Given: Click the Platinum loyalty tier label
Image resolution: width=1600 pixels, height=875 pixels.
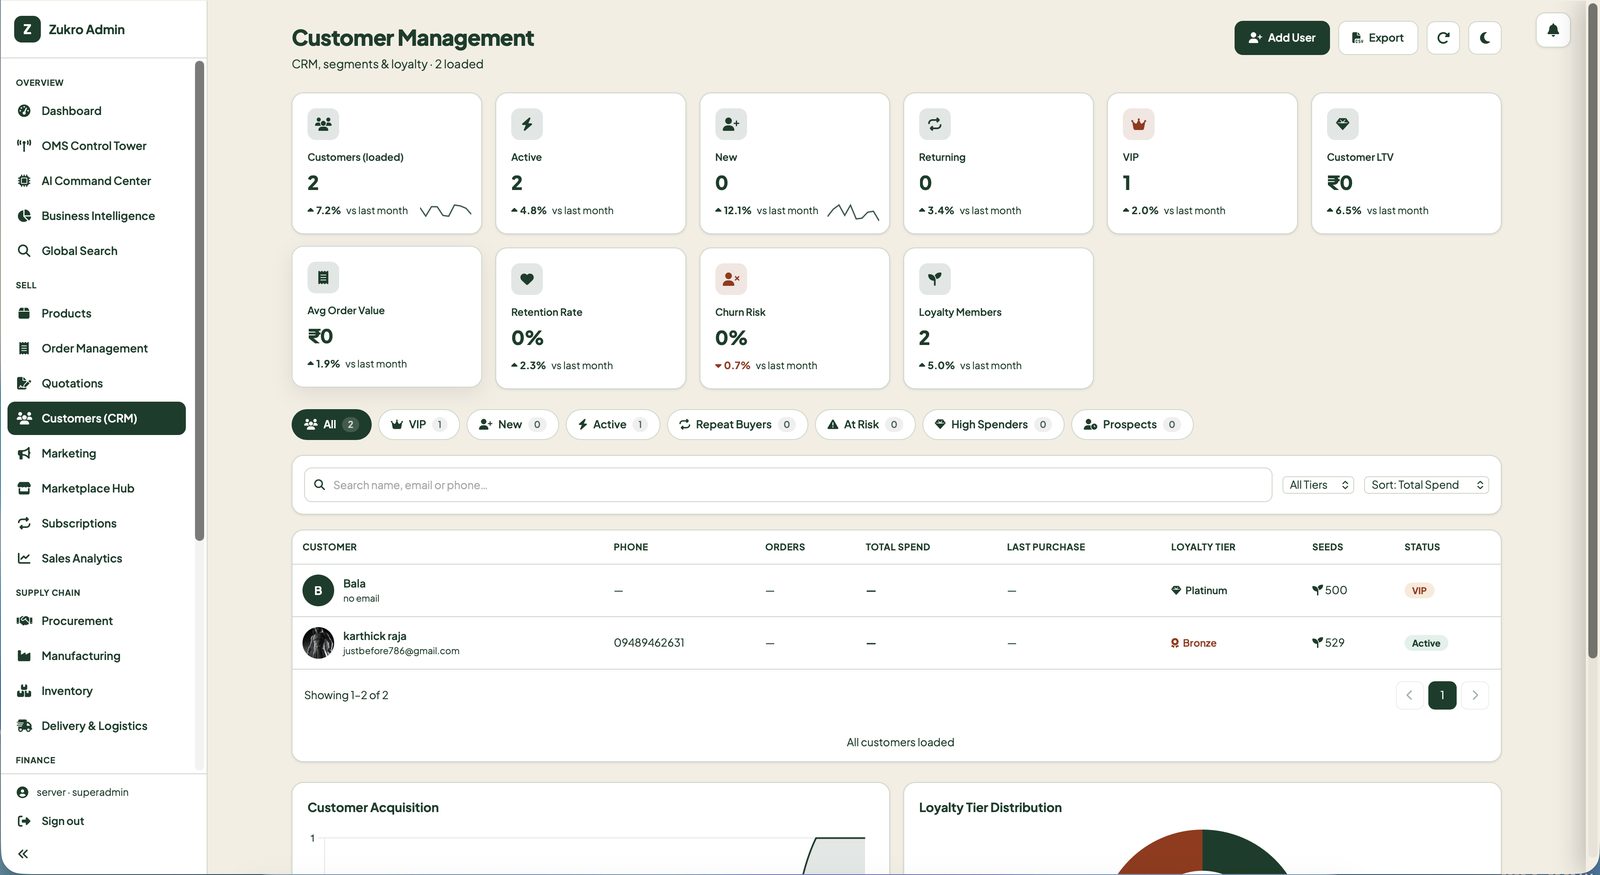Looking at the screenshot, I should (x=1199, y=591).
